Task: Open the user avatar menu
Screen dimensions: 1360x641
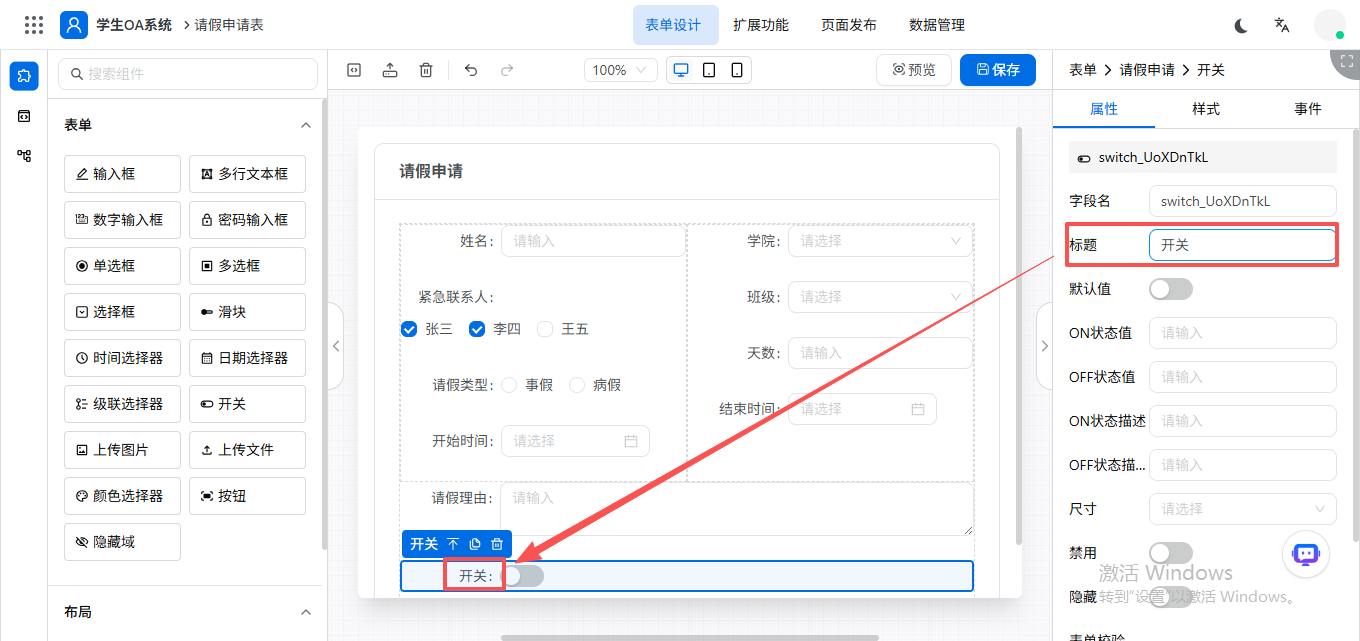Action: pyautogui.click(x=1329, y=25)
